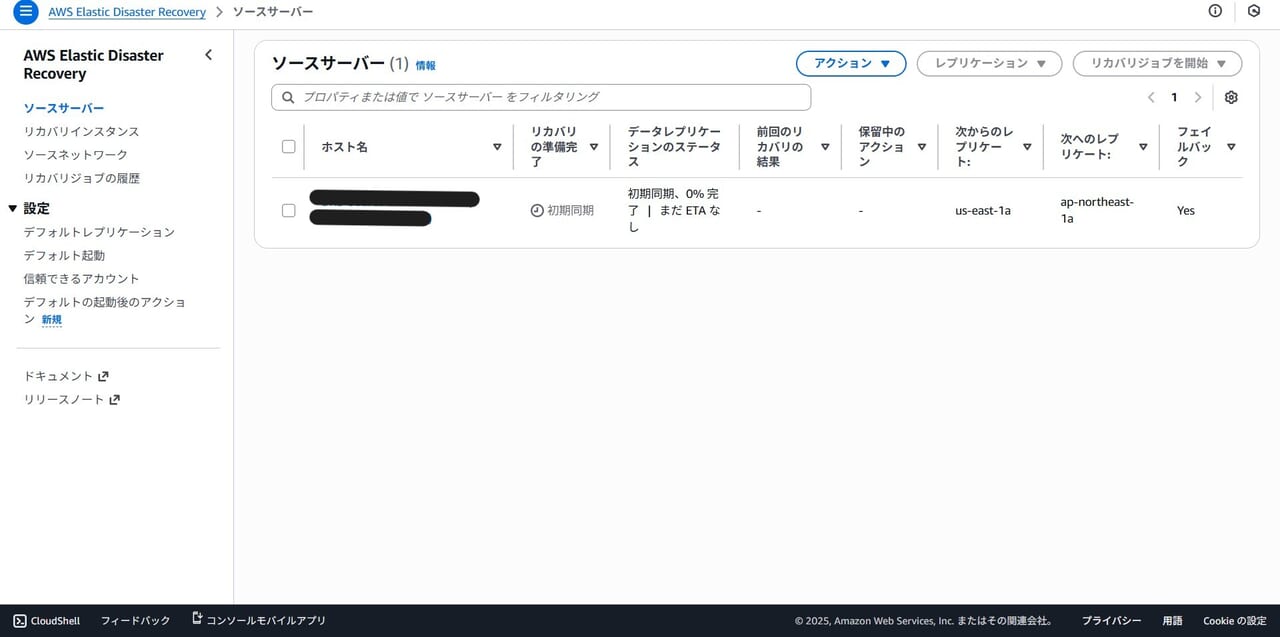
Task: Open the アクション dropdown
Action: (850, 63)
